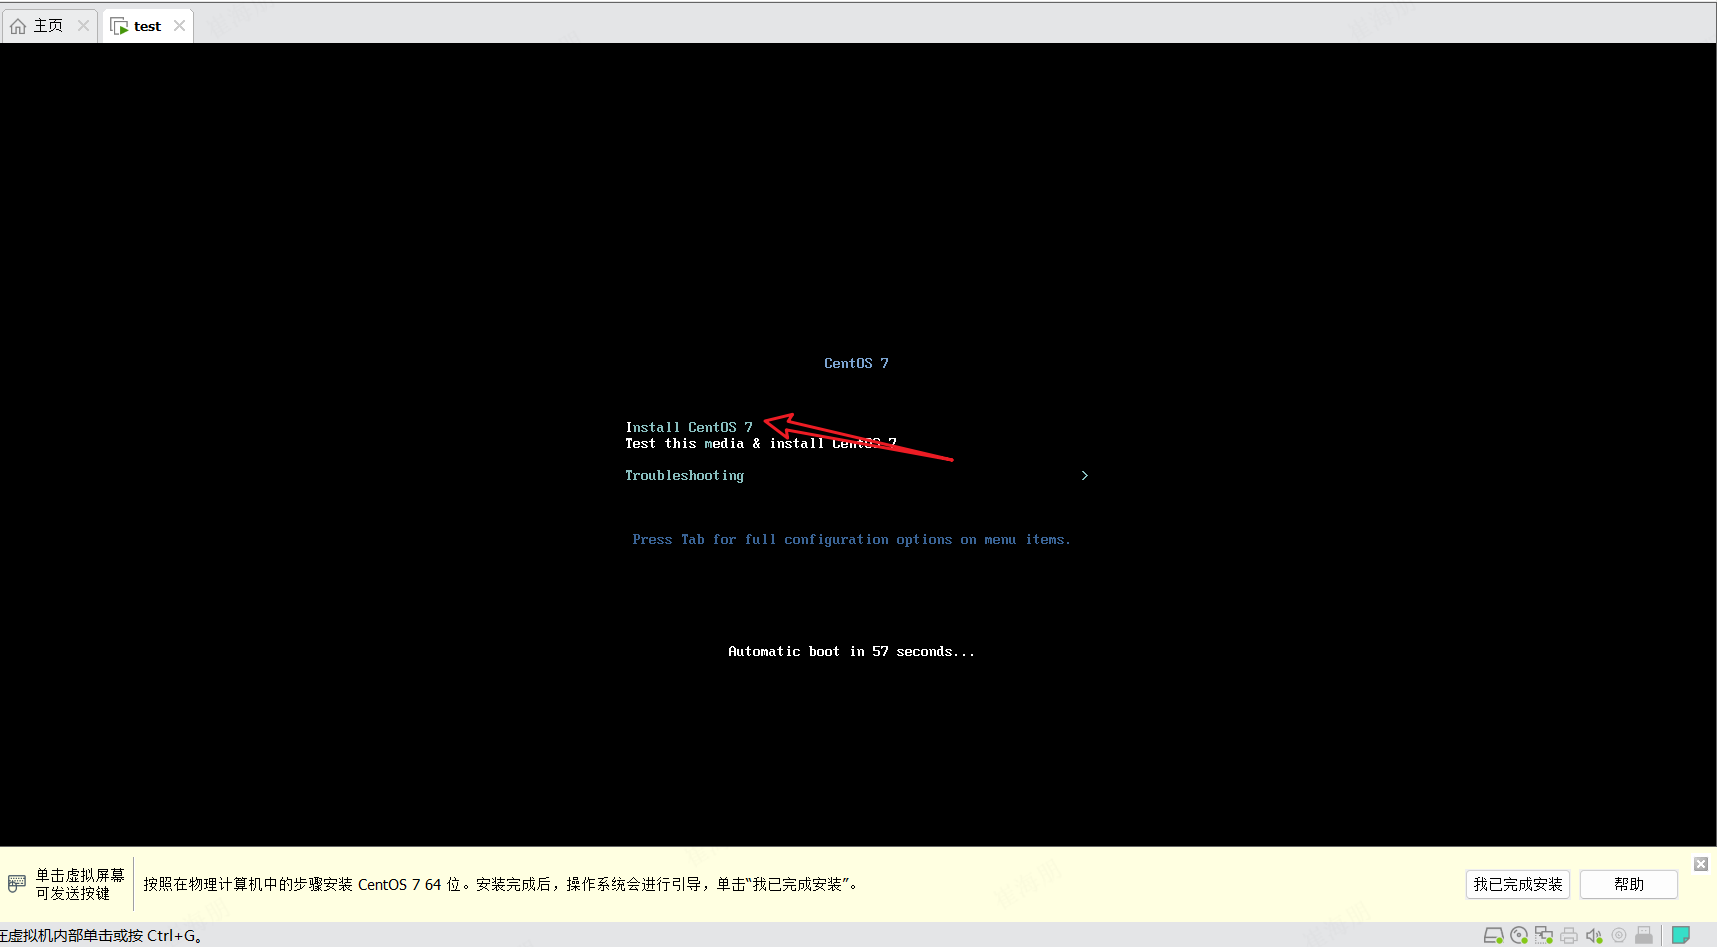
Task: Click the Ctrl+G status bar message
Action: (x=102, y=936)
